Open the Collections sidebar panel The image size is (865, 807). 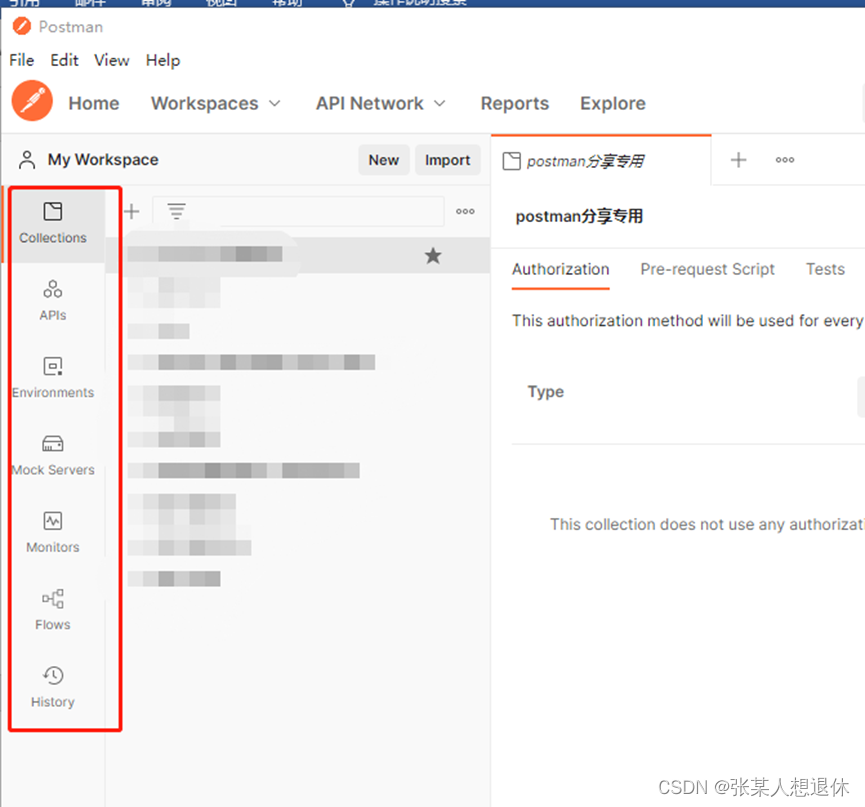click(53, 223)
